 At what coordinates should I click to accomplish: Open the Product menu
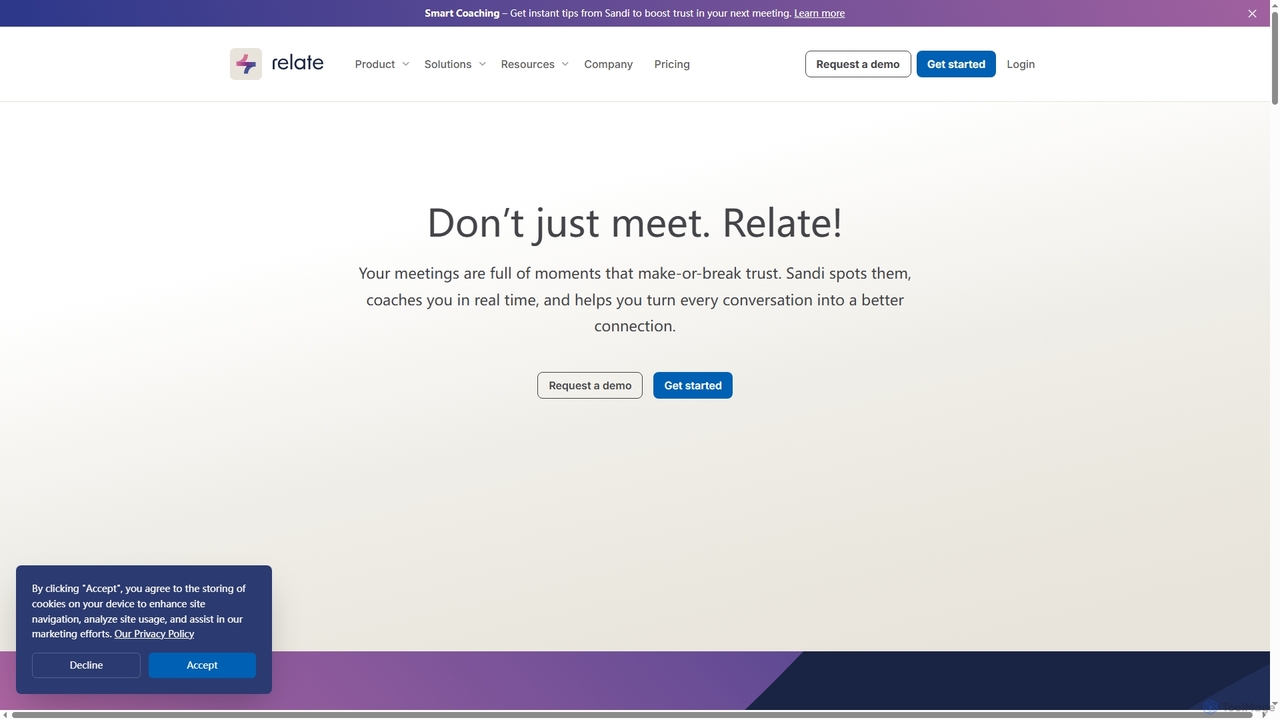[375, 64]
